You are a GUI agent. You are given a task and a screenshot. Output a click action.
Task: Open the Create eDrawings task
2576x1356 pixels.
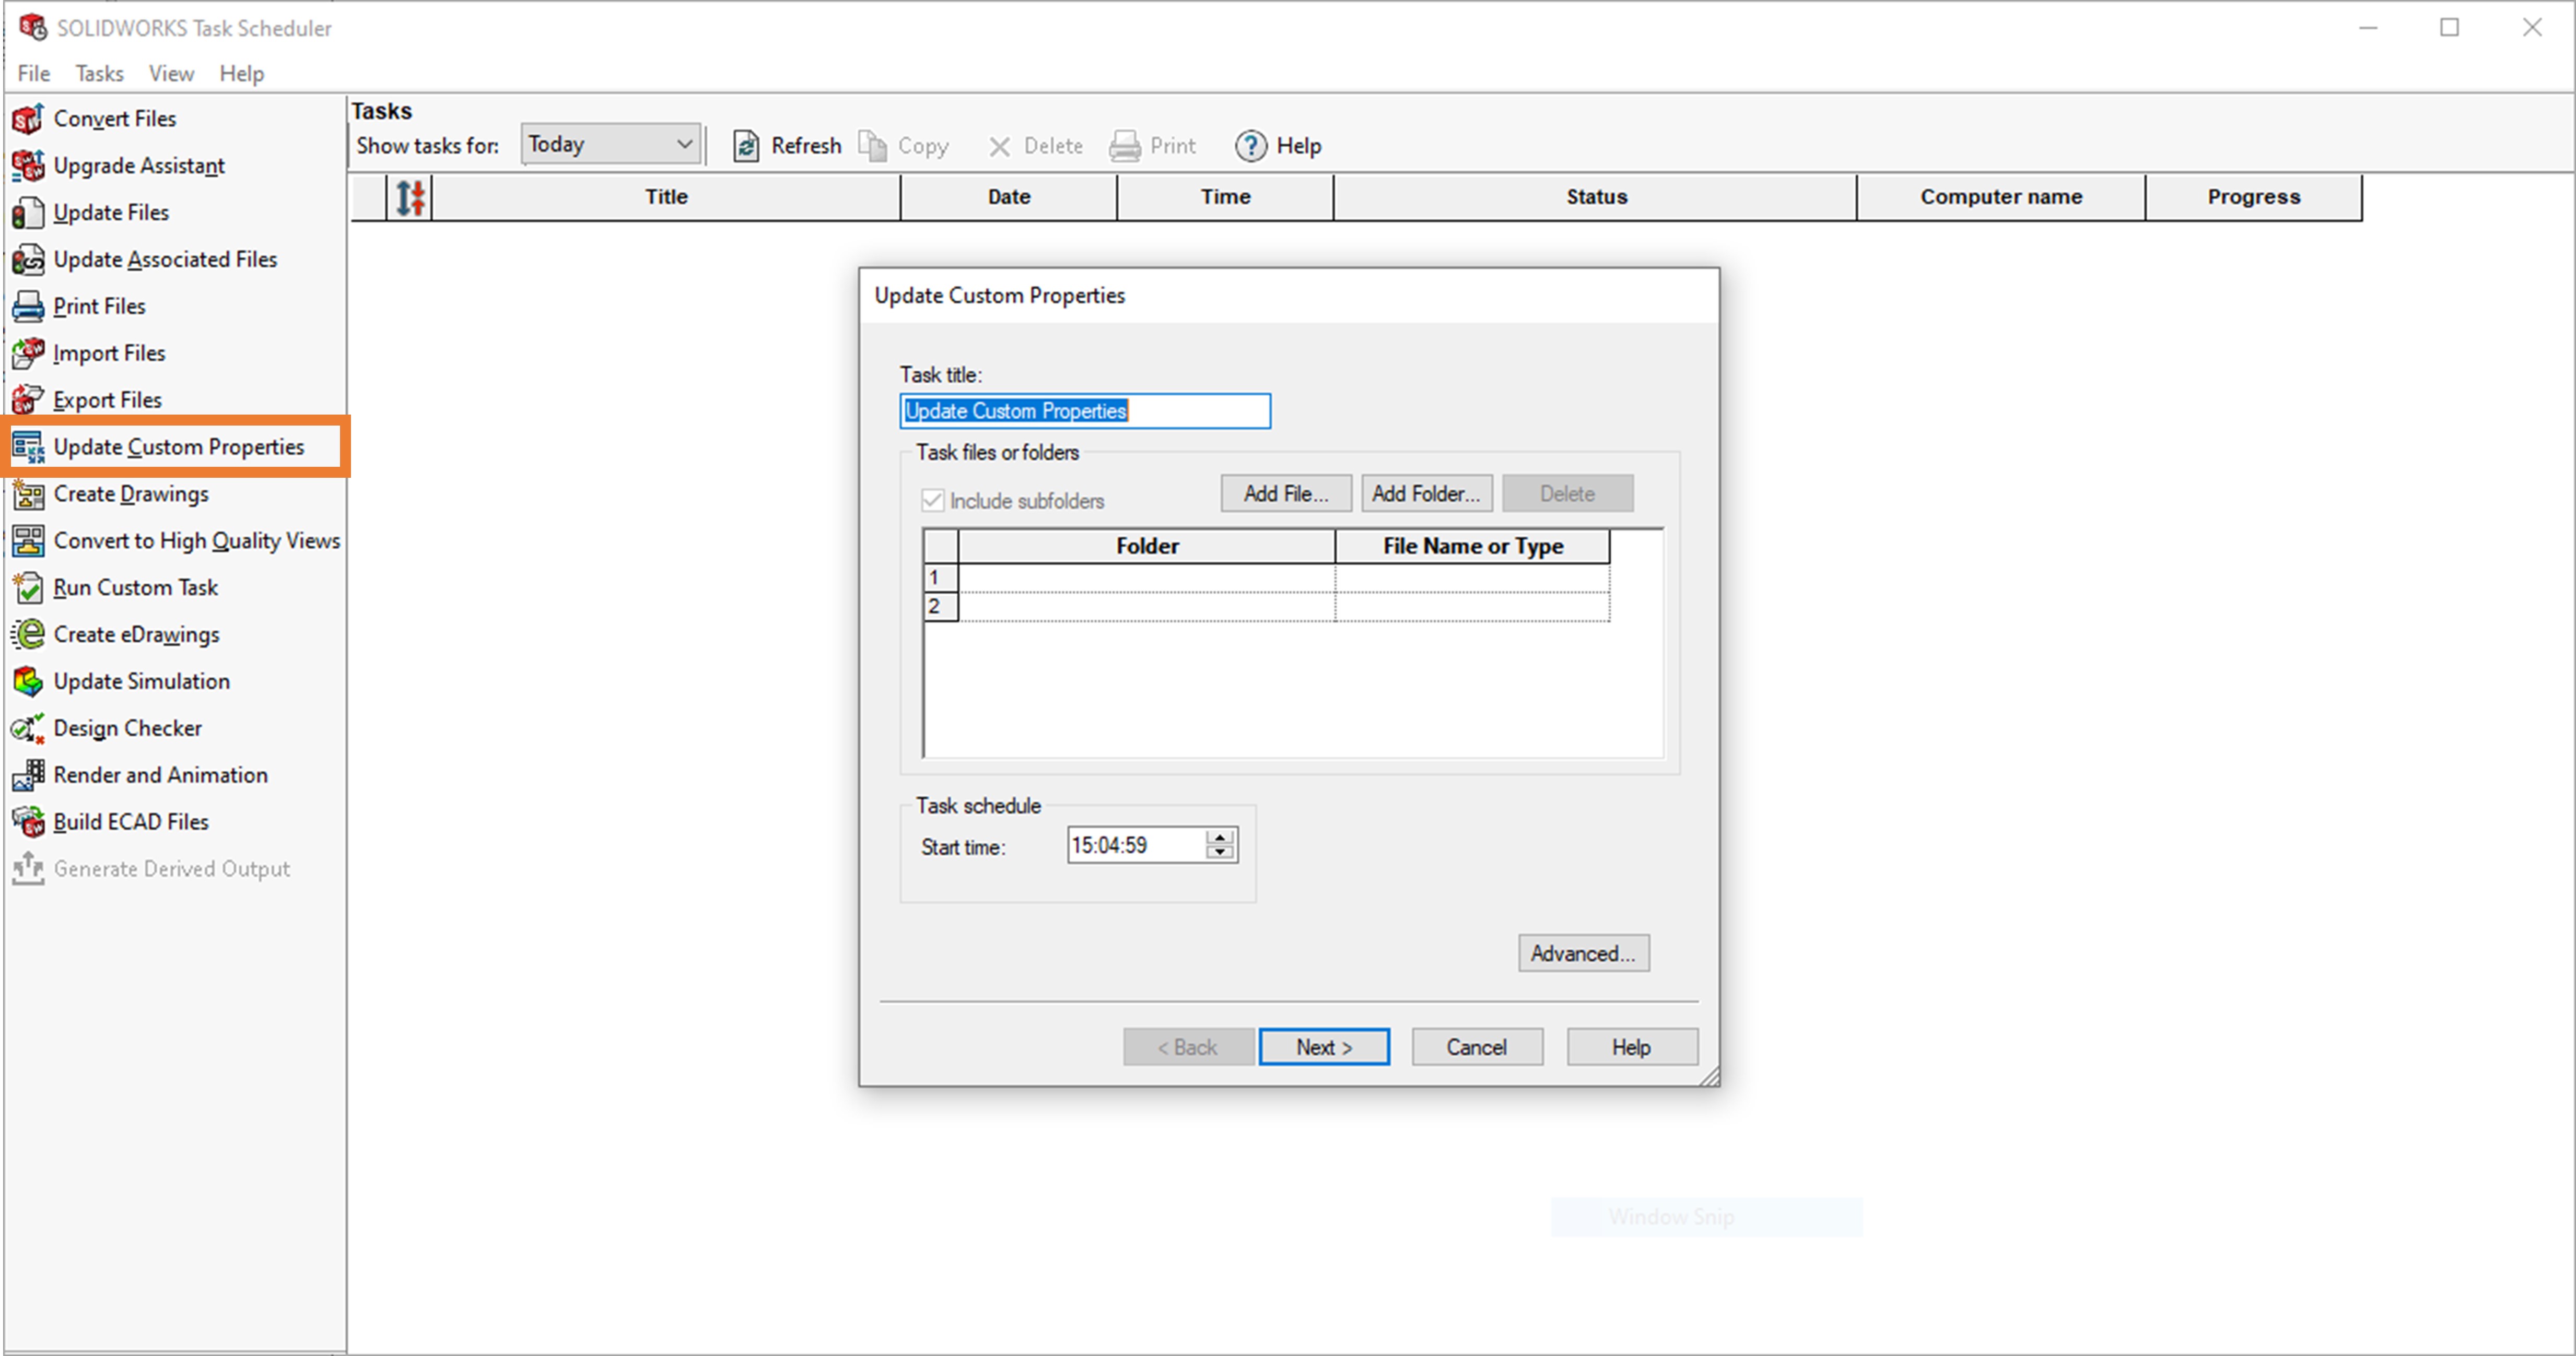(136, 634)
